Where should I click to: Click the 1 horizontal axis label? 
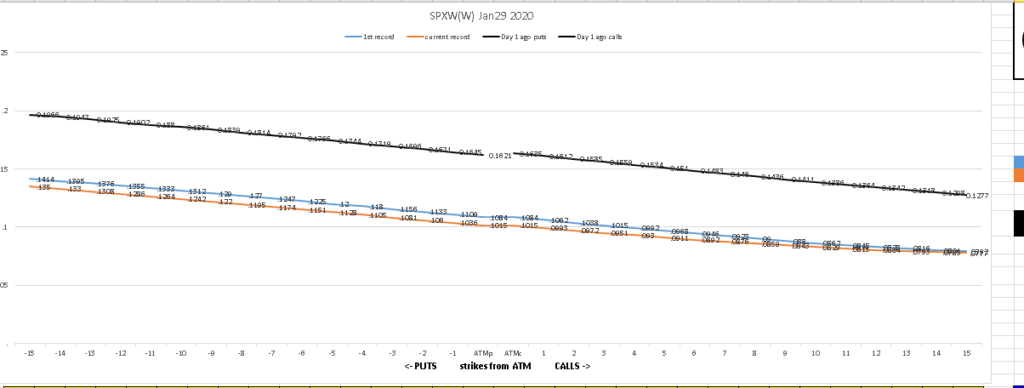pyautogui.click(x=543, y=353)
